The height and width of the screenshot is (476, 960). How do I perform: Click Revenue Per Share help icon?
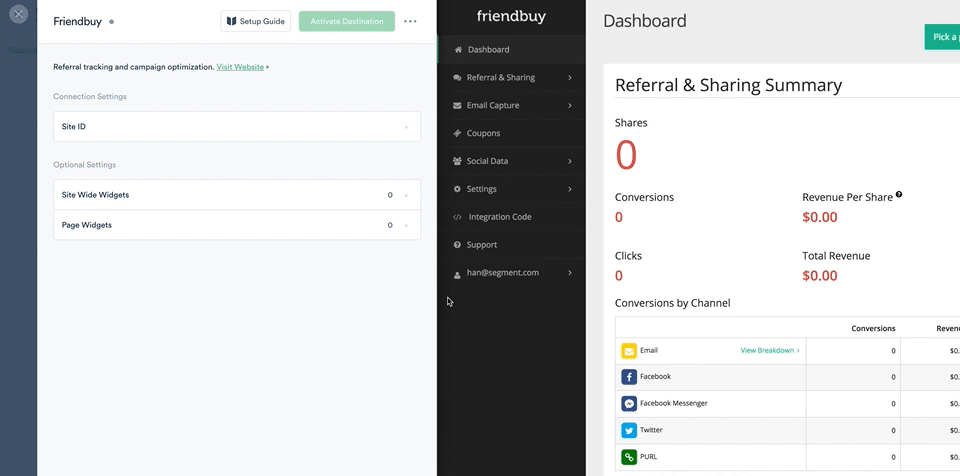pyautogui.click(x=898, y=194)
